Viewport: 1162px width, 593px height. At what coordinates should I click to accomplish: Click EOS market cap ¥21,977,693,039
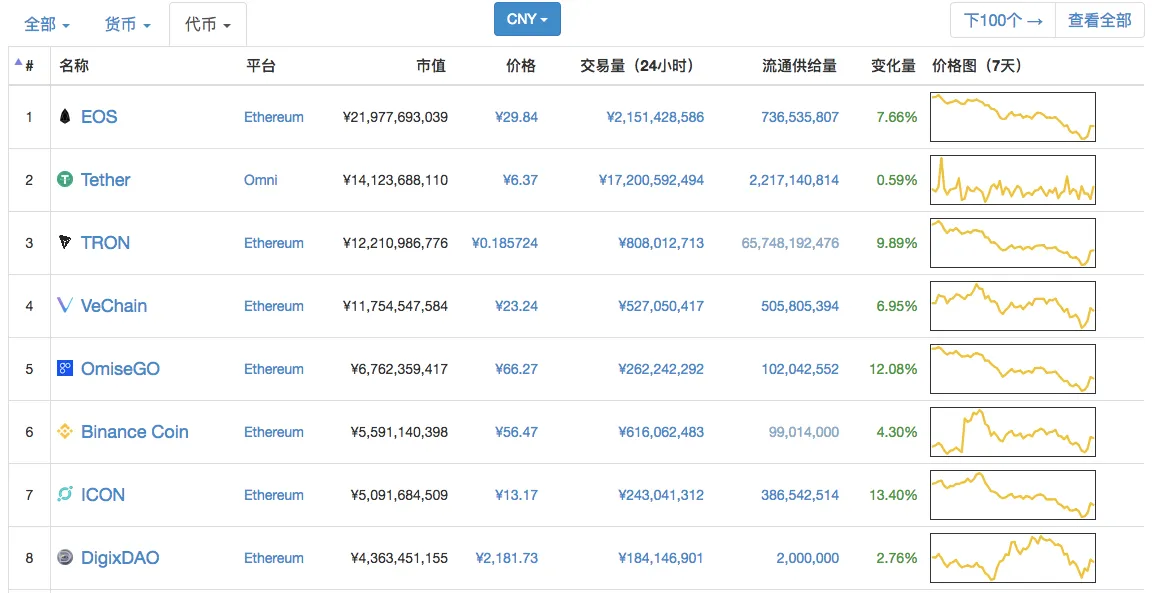[x=395, y=117]
